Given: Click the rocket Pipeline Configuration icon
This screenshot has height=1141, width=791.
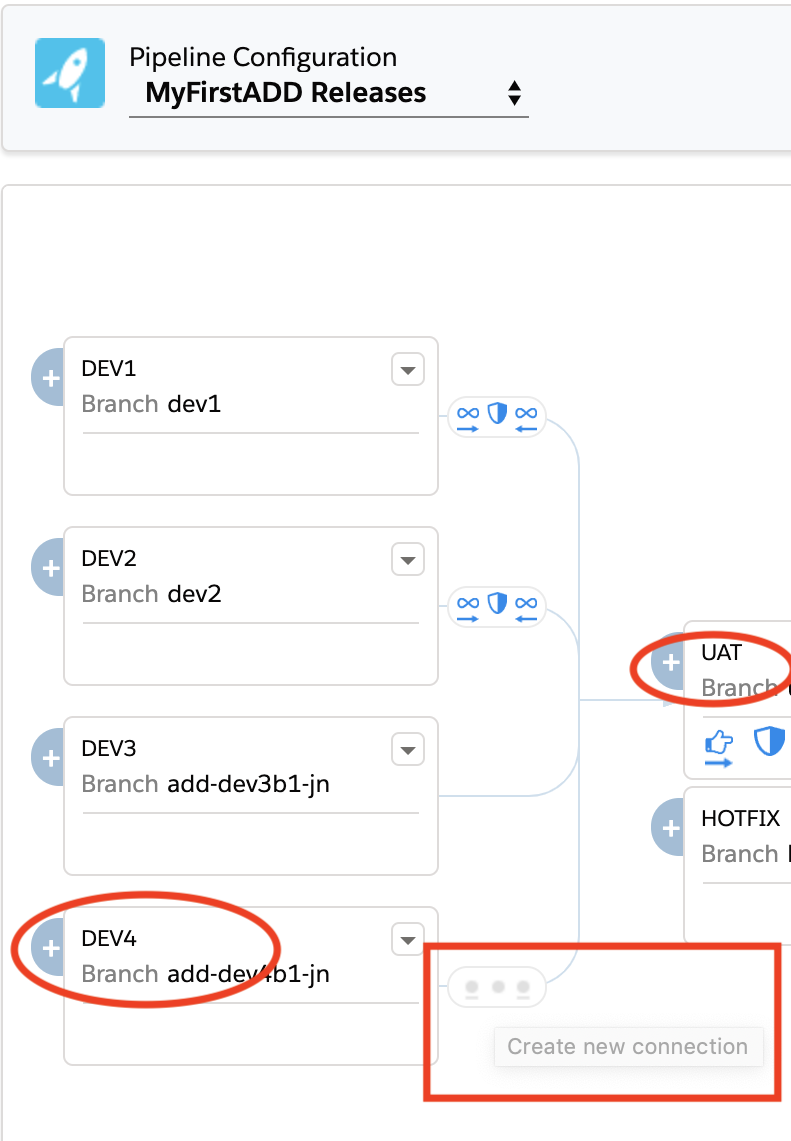Looking at the screenshot, I should click(x=70, y=72).
